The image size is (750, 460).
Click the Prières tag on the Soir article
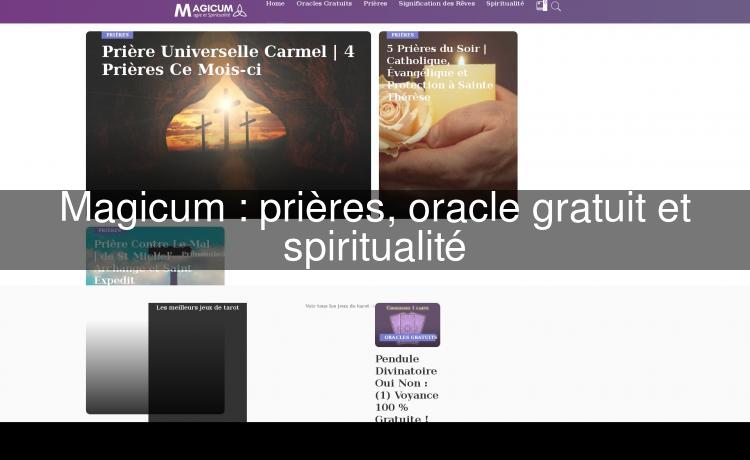tap(402, 35)
